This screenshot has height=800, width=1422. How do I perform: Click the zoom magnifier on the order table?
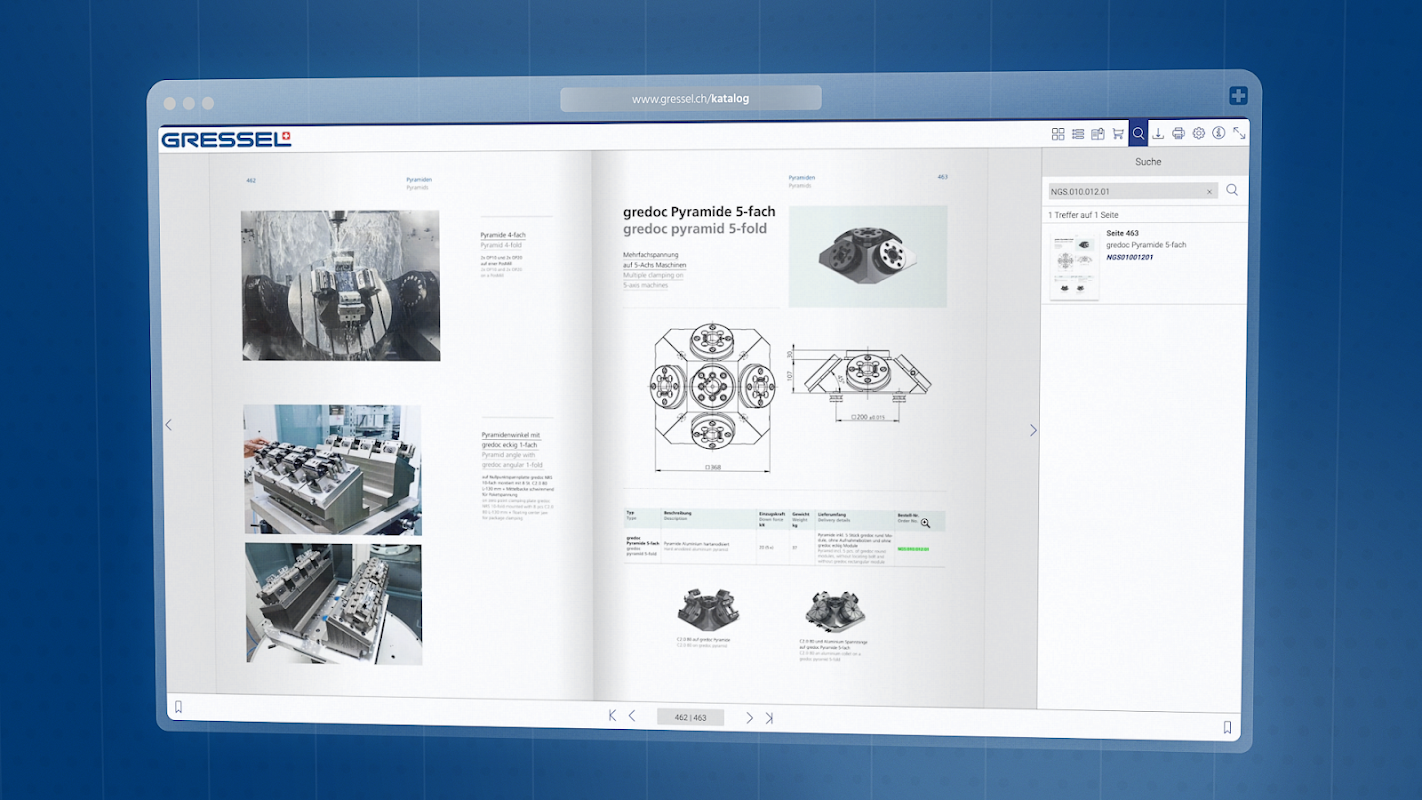pyautogui.click(x=925, y=523)
